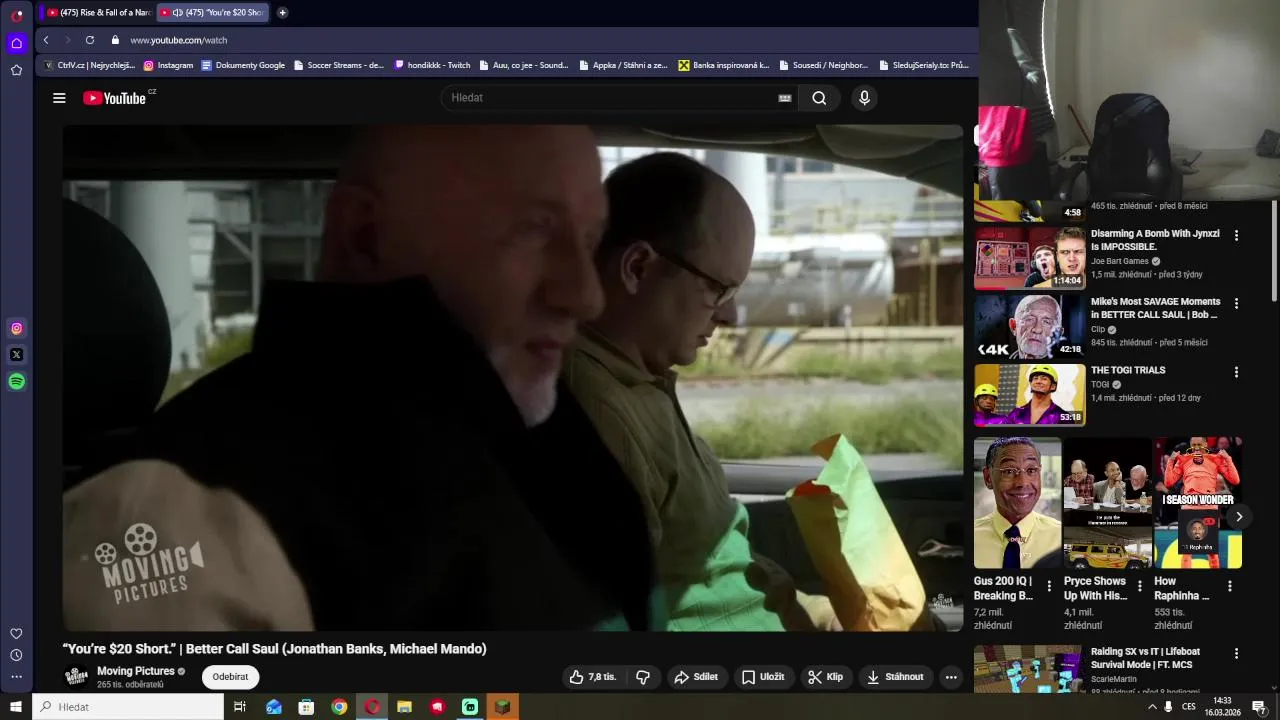Save the video with Uložit
Screen dimensions: 1280x720
pyautogui.click(x=762, y=677)
